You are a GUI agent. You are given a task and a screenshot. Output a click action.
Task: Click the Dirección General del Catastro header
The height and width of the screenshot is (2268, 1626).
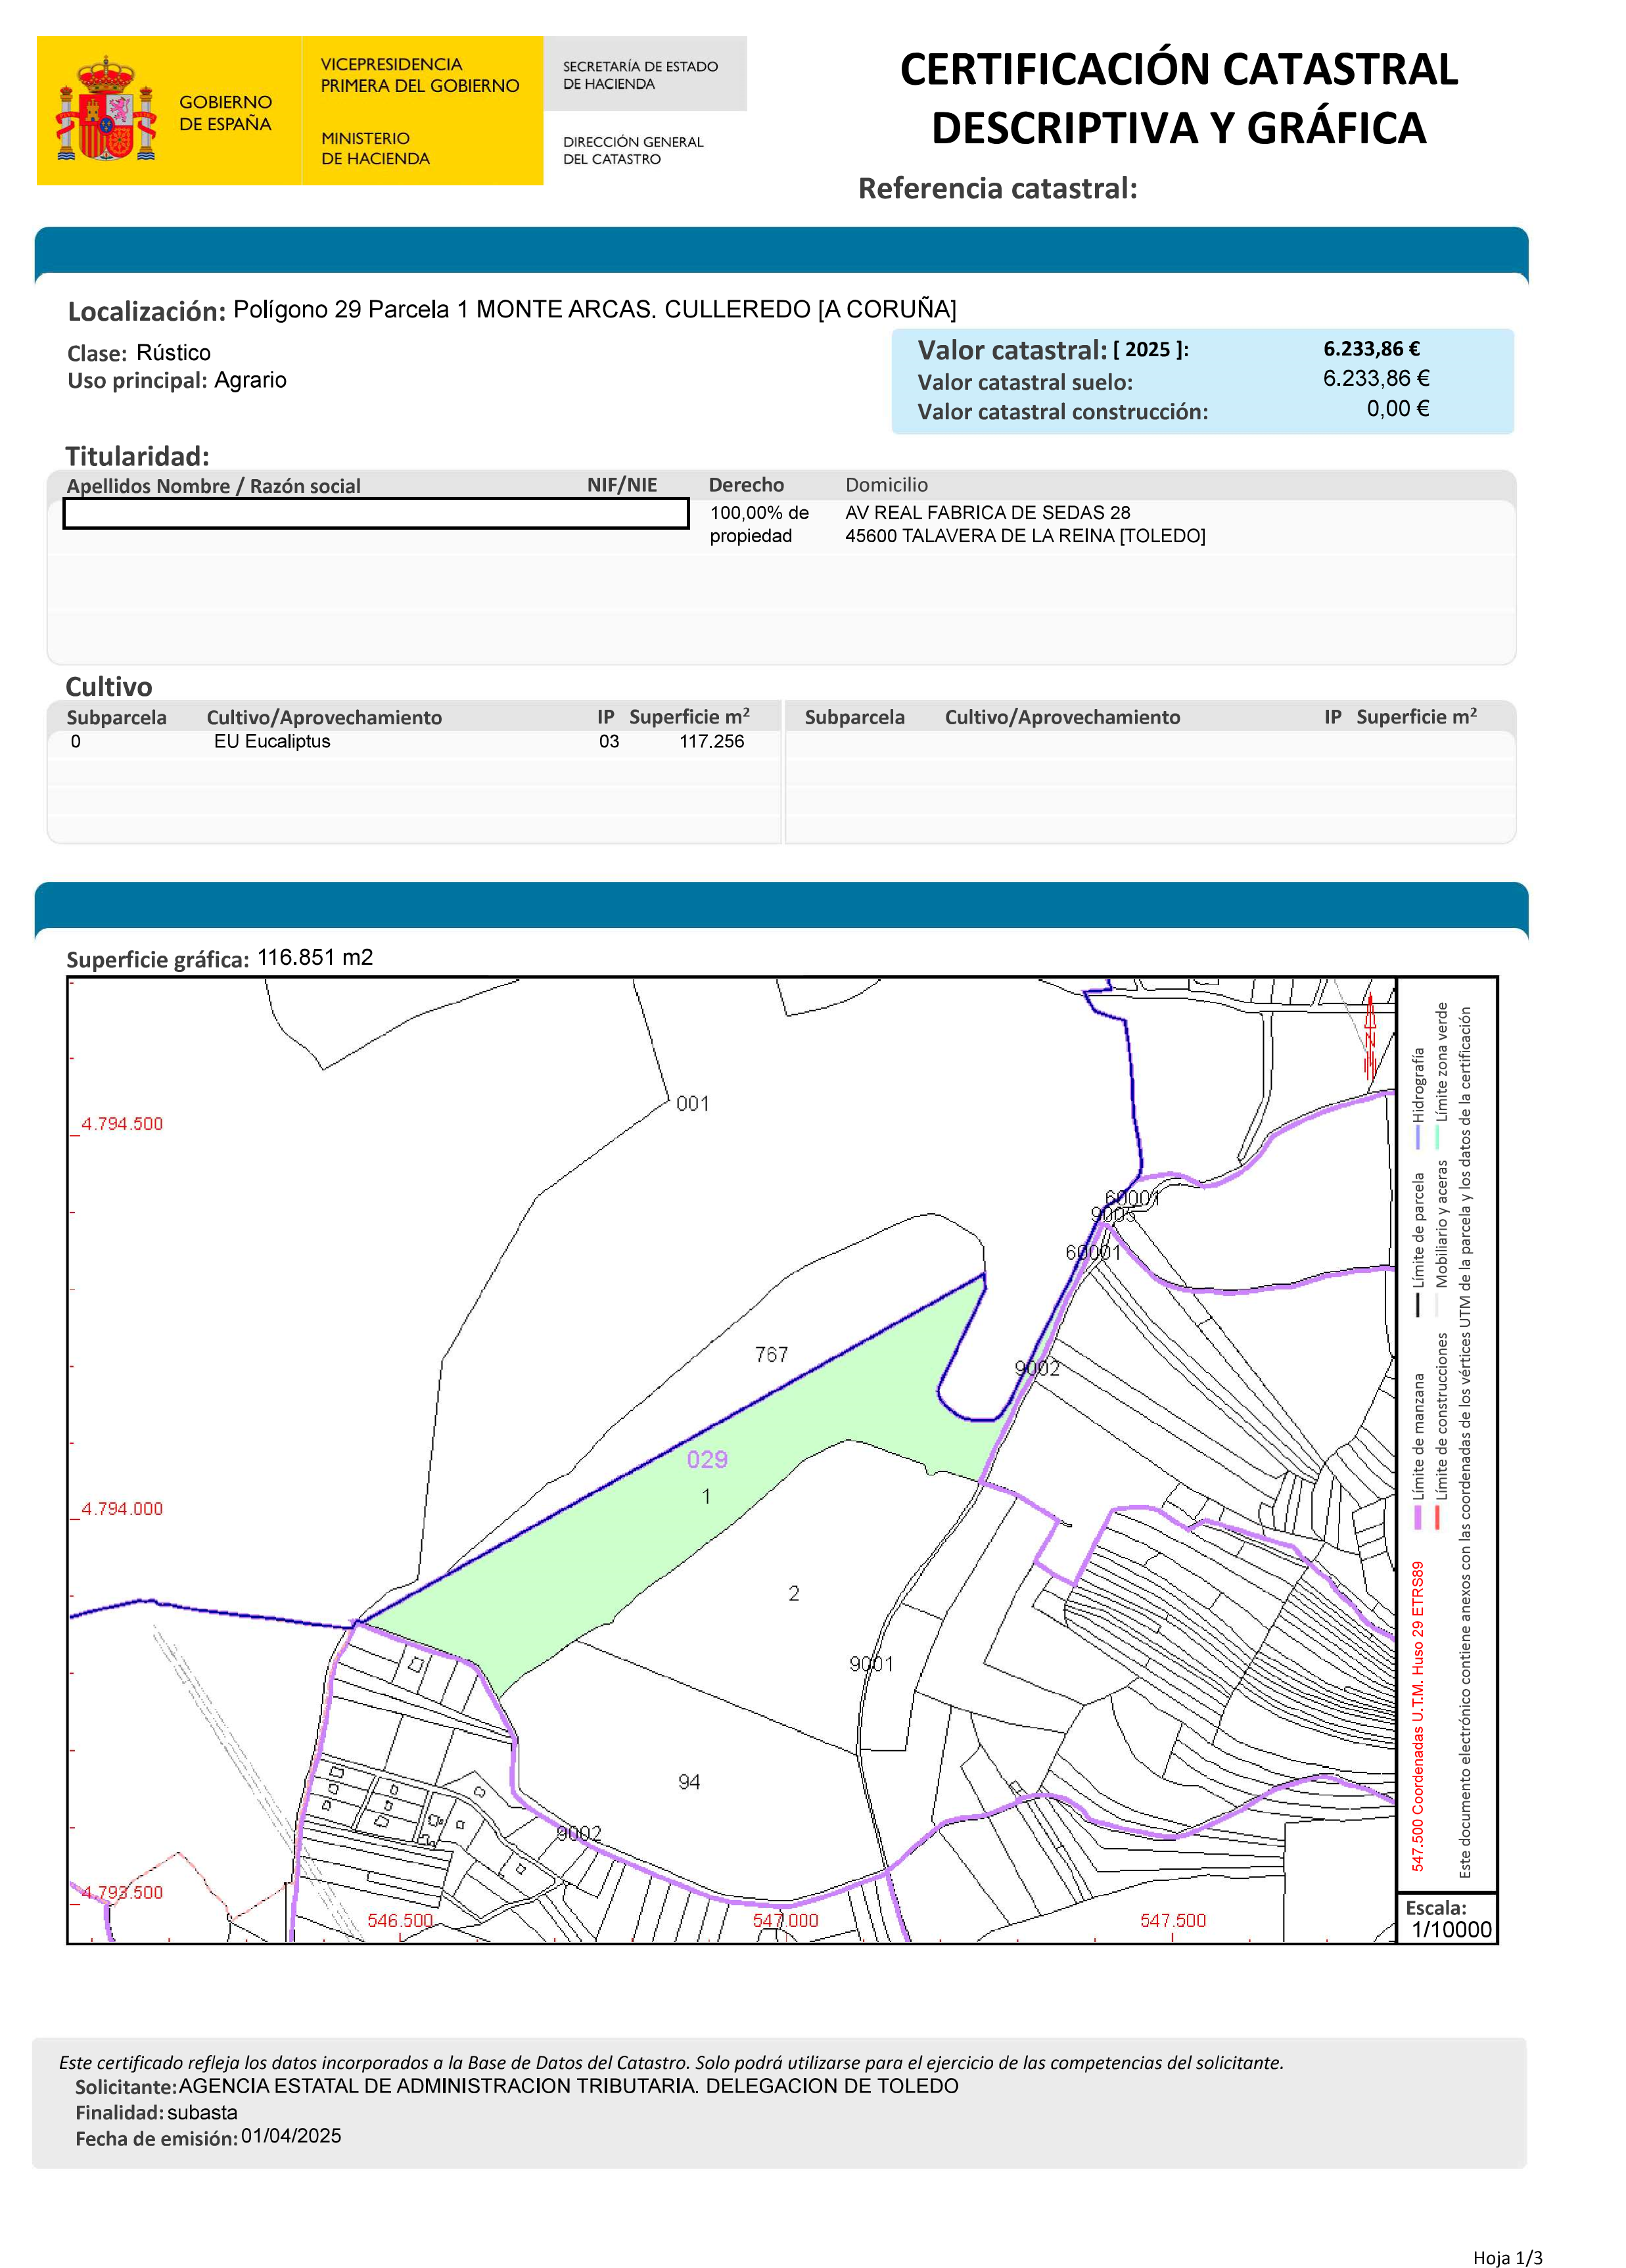(x=632, y=150)
